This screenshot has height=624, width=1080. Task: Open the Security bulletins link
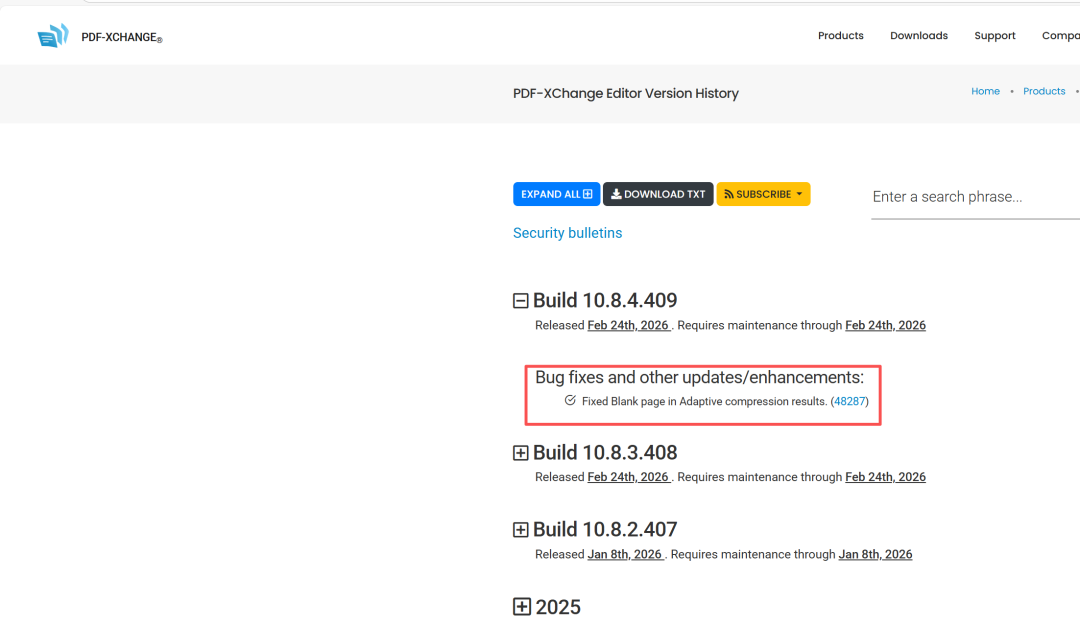click(x=568, y=233)
